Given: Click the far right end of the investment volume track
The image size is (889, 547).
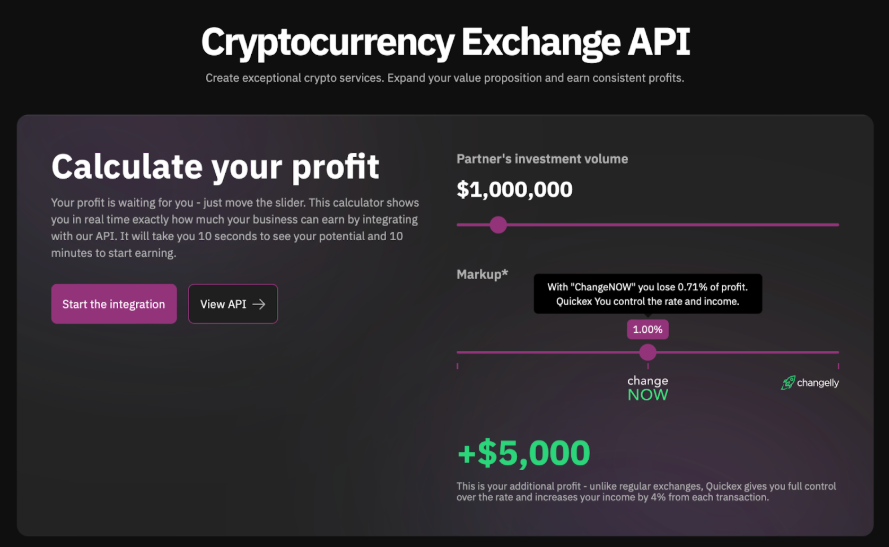Looking at the screenshot, I should [x=836, y=225].
